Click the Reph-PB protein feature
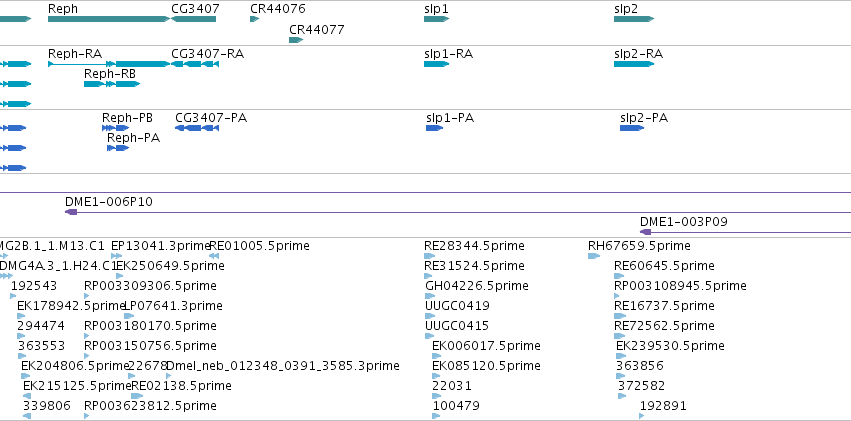The height and width of the screenshot is (421, 851). [x=116, y=128]
